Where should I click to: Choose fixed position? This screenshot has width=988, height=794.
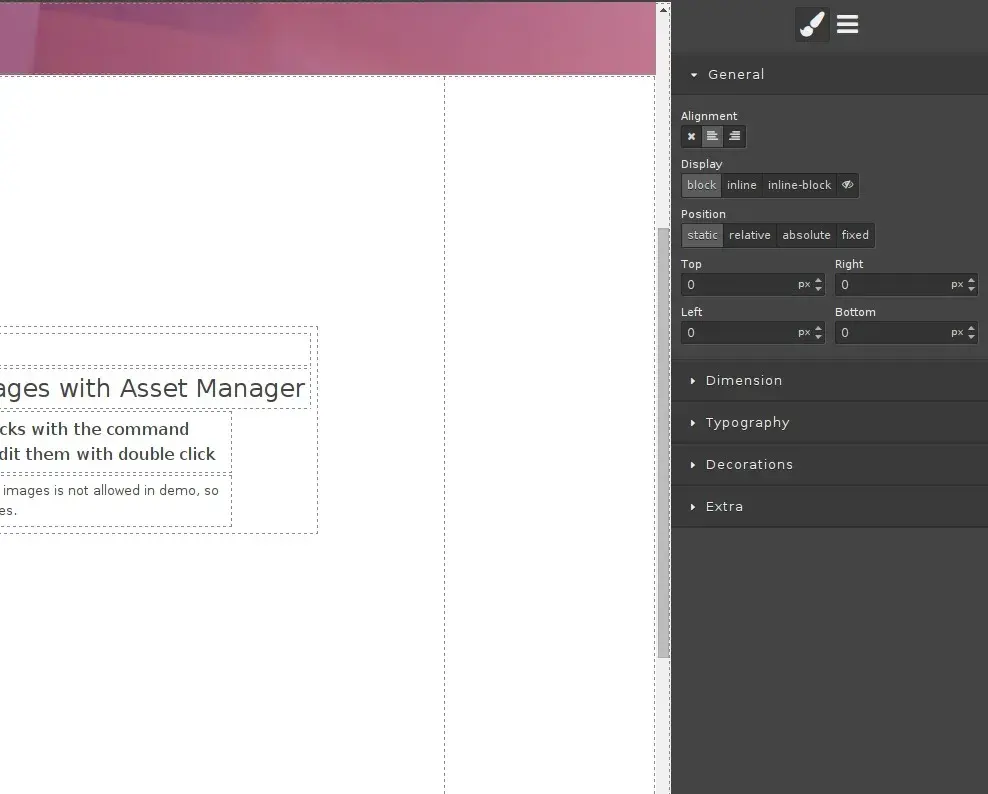(x=855, y=235)
